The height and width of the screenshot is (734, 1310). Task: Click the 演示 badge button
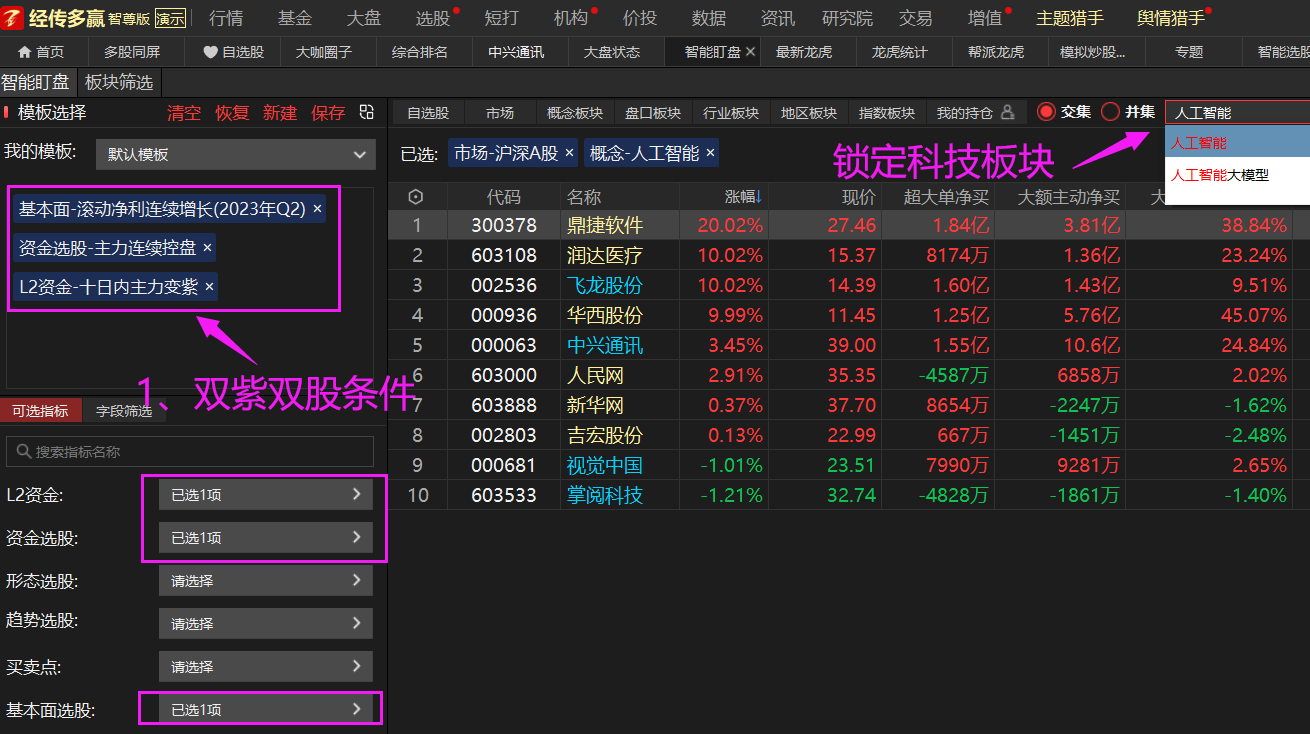click(170, 18)
